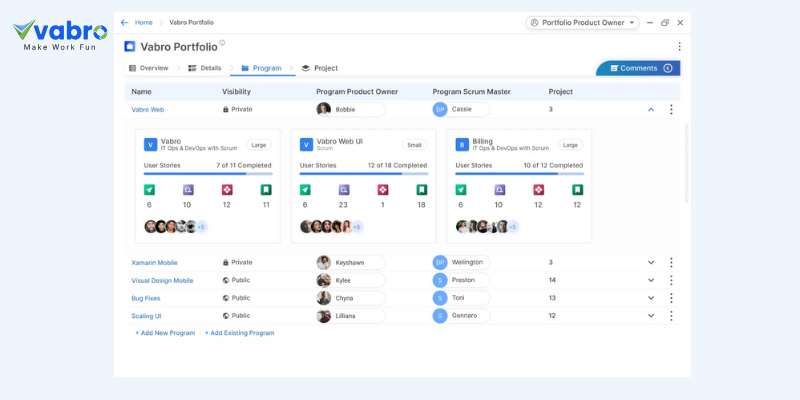
Task: Click the Bobbie product owner chip
Action: (351, 109)
